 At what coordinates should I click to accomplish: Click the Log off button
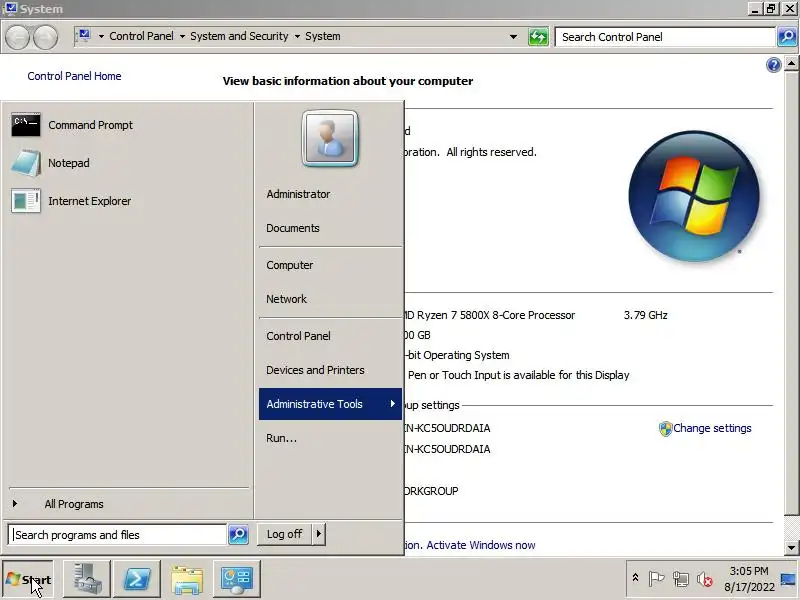(x=284, y=534)
